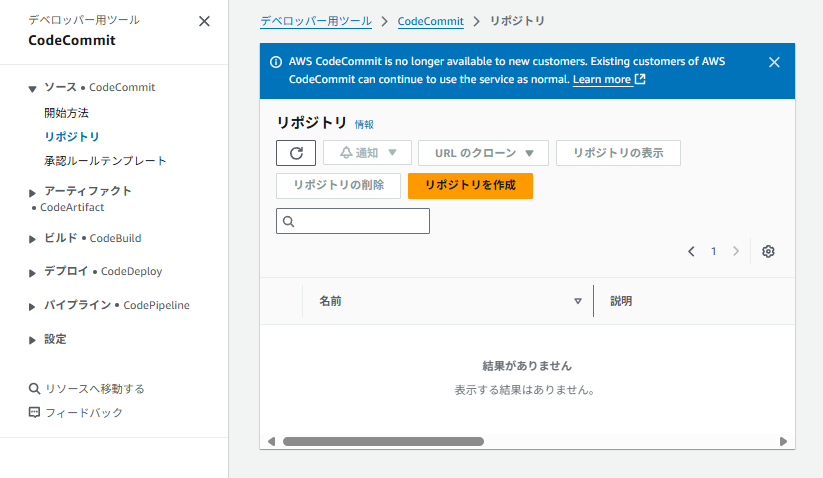Image resolution: width=823 pixels, height=478 pixels.
Task: Close the CodeCommit side navigation panel
Action: 204,22
